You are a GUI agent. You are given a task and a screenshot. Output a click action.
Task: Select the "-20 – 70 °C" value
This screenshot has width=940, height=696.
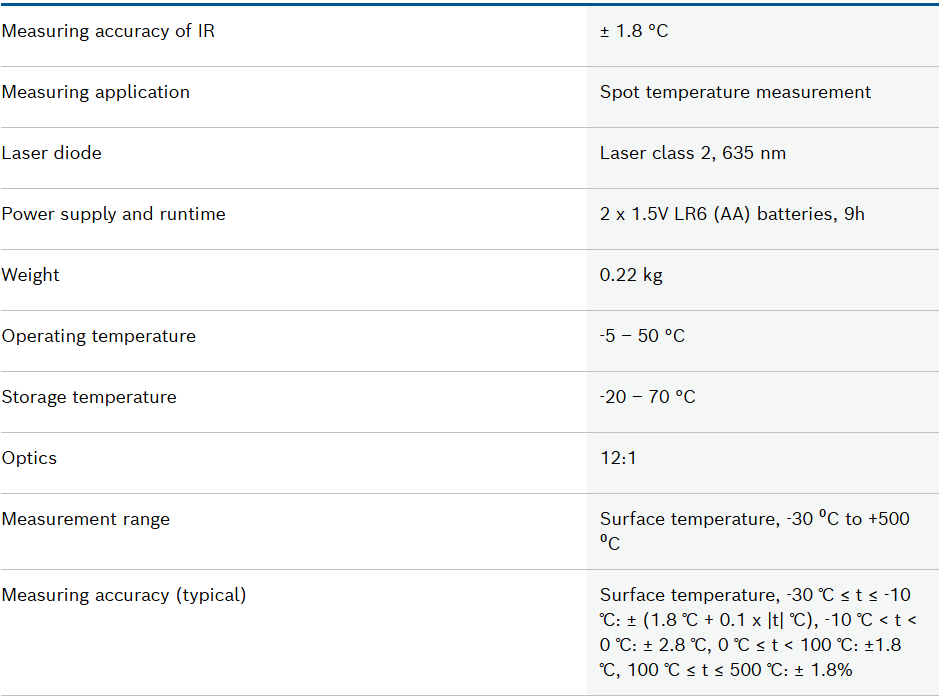point(647,397)
